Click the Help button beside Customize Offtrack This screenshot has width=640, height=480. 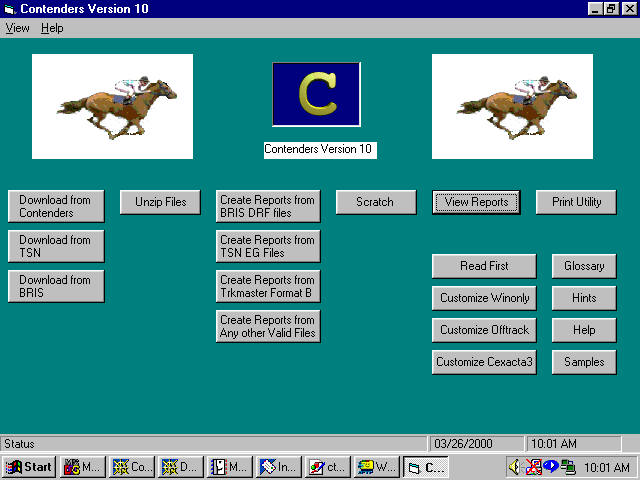click(x=584, y=330)
